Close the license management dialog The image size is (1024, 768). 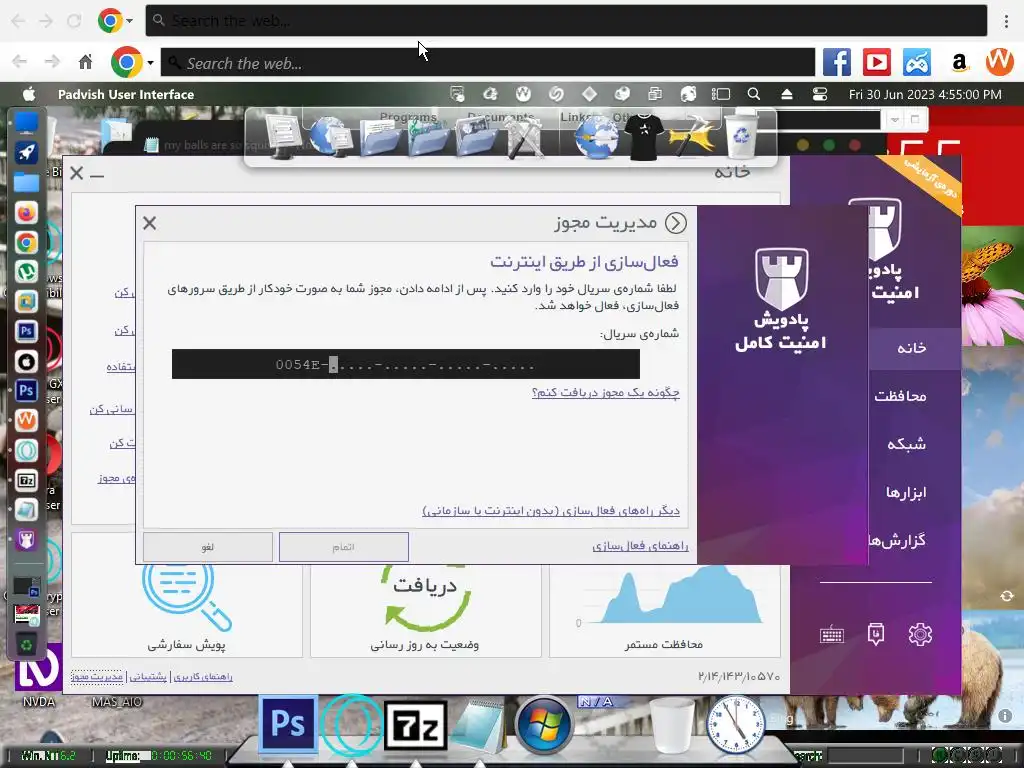150,223
